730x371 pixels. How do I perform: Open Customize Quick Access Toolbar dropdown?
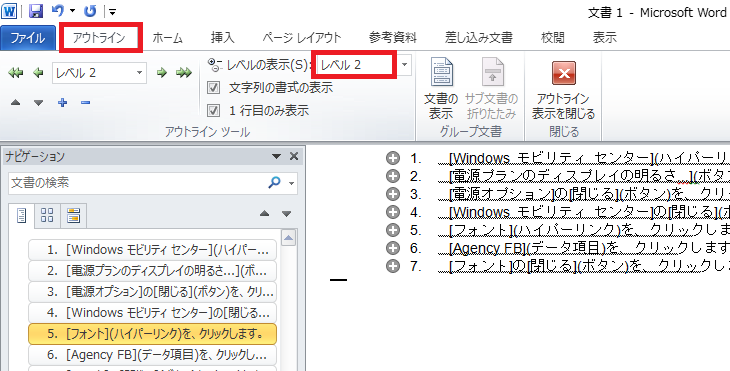point(112,12)
